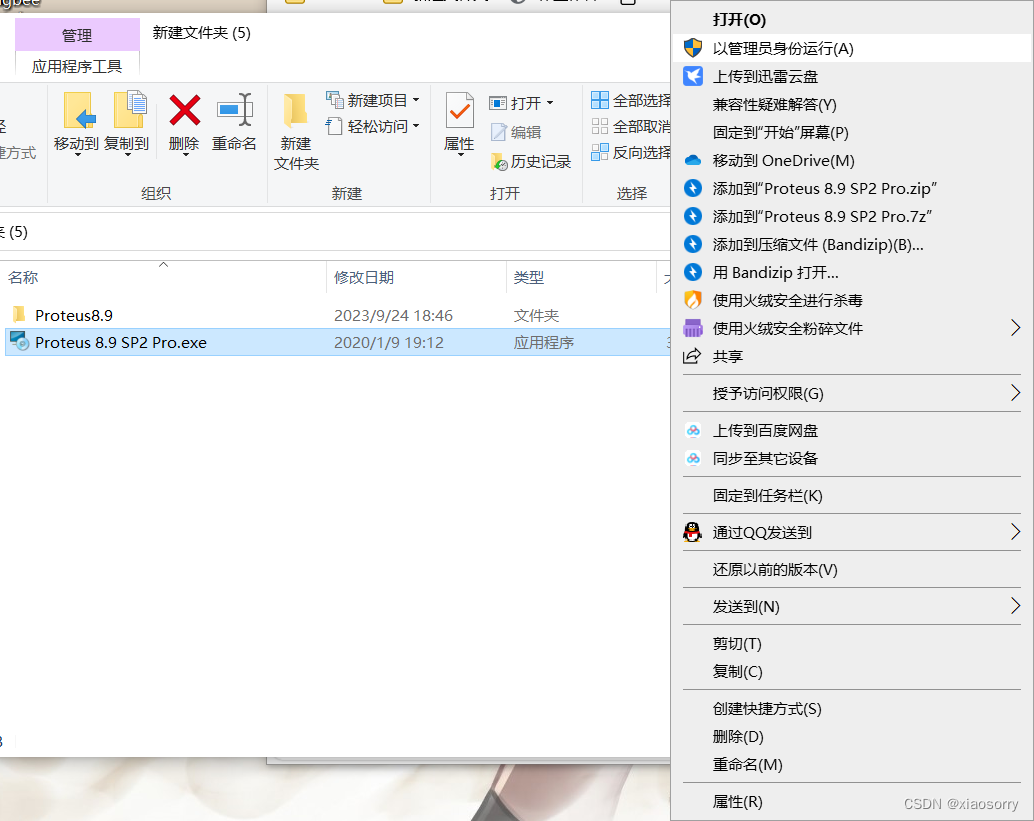Click the Proteus8.9 folder name
This screenshot has height=821, width=1034.
tap(74, 316)
